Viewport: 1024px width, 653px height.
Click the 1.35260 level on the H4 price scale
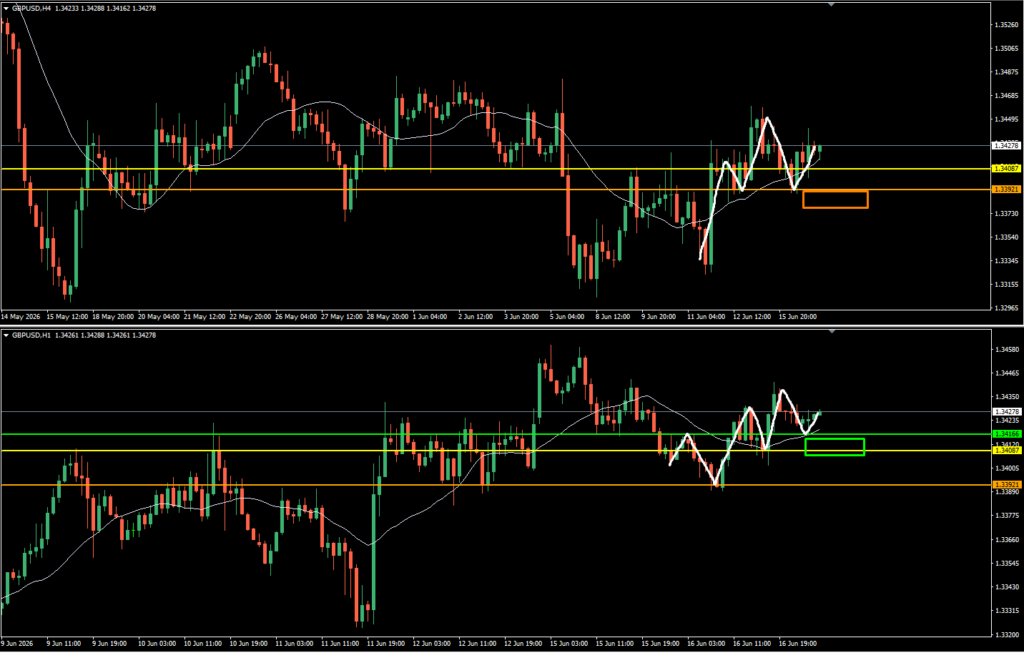(1006, 25)
